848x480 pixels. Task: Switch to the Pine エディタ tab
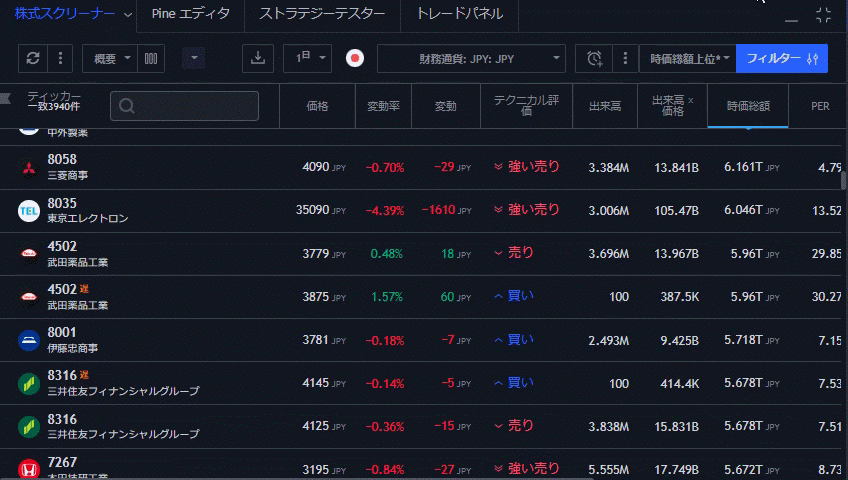[190, 14]
